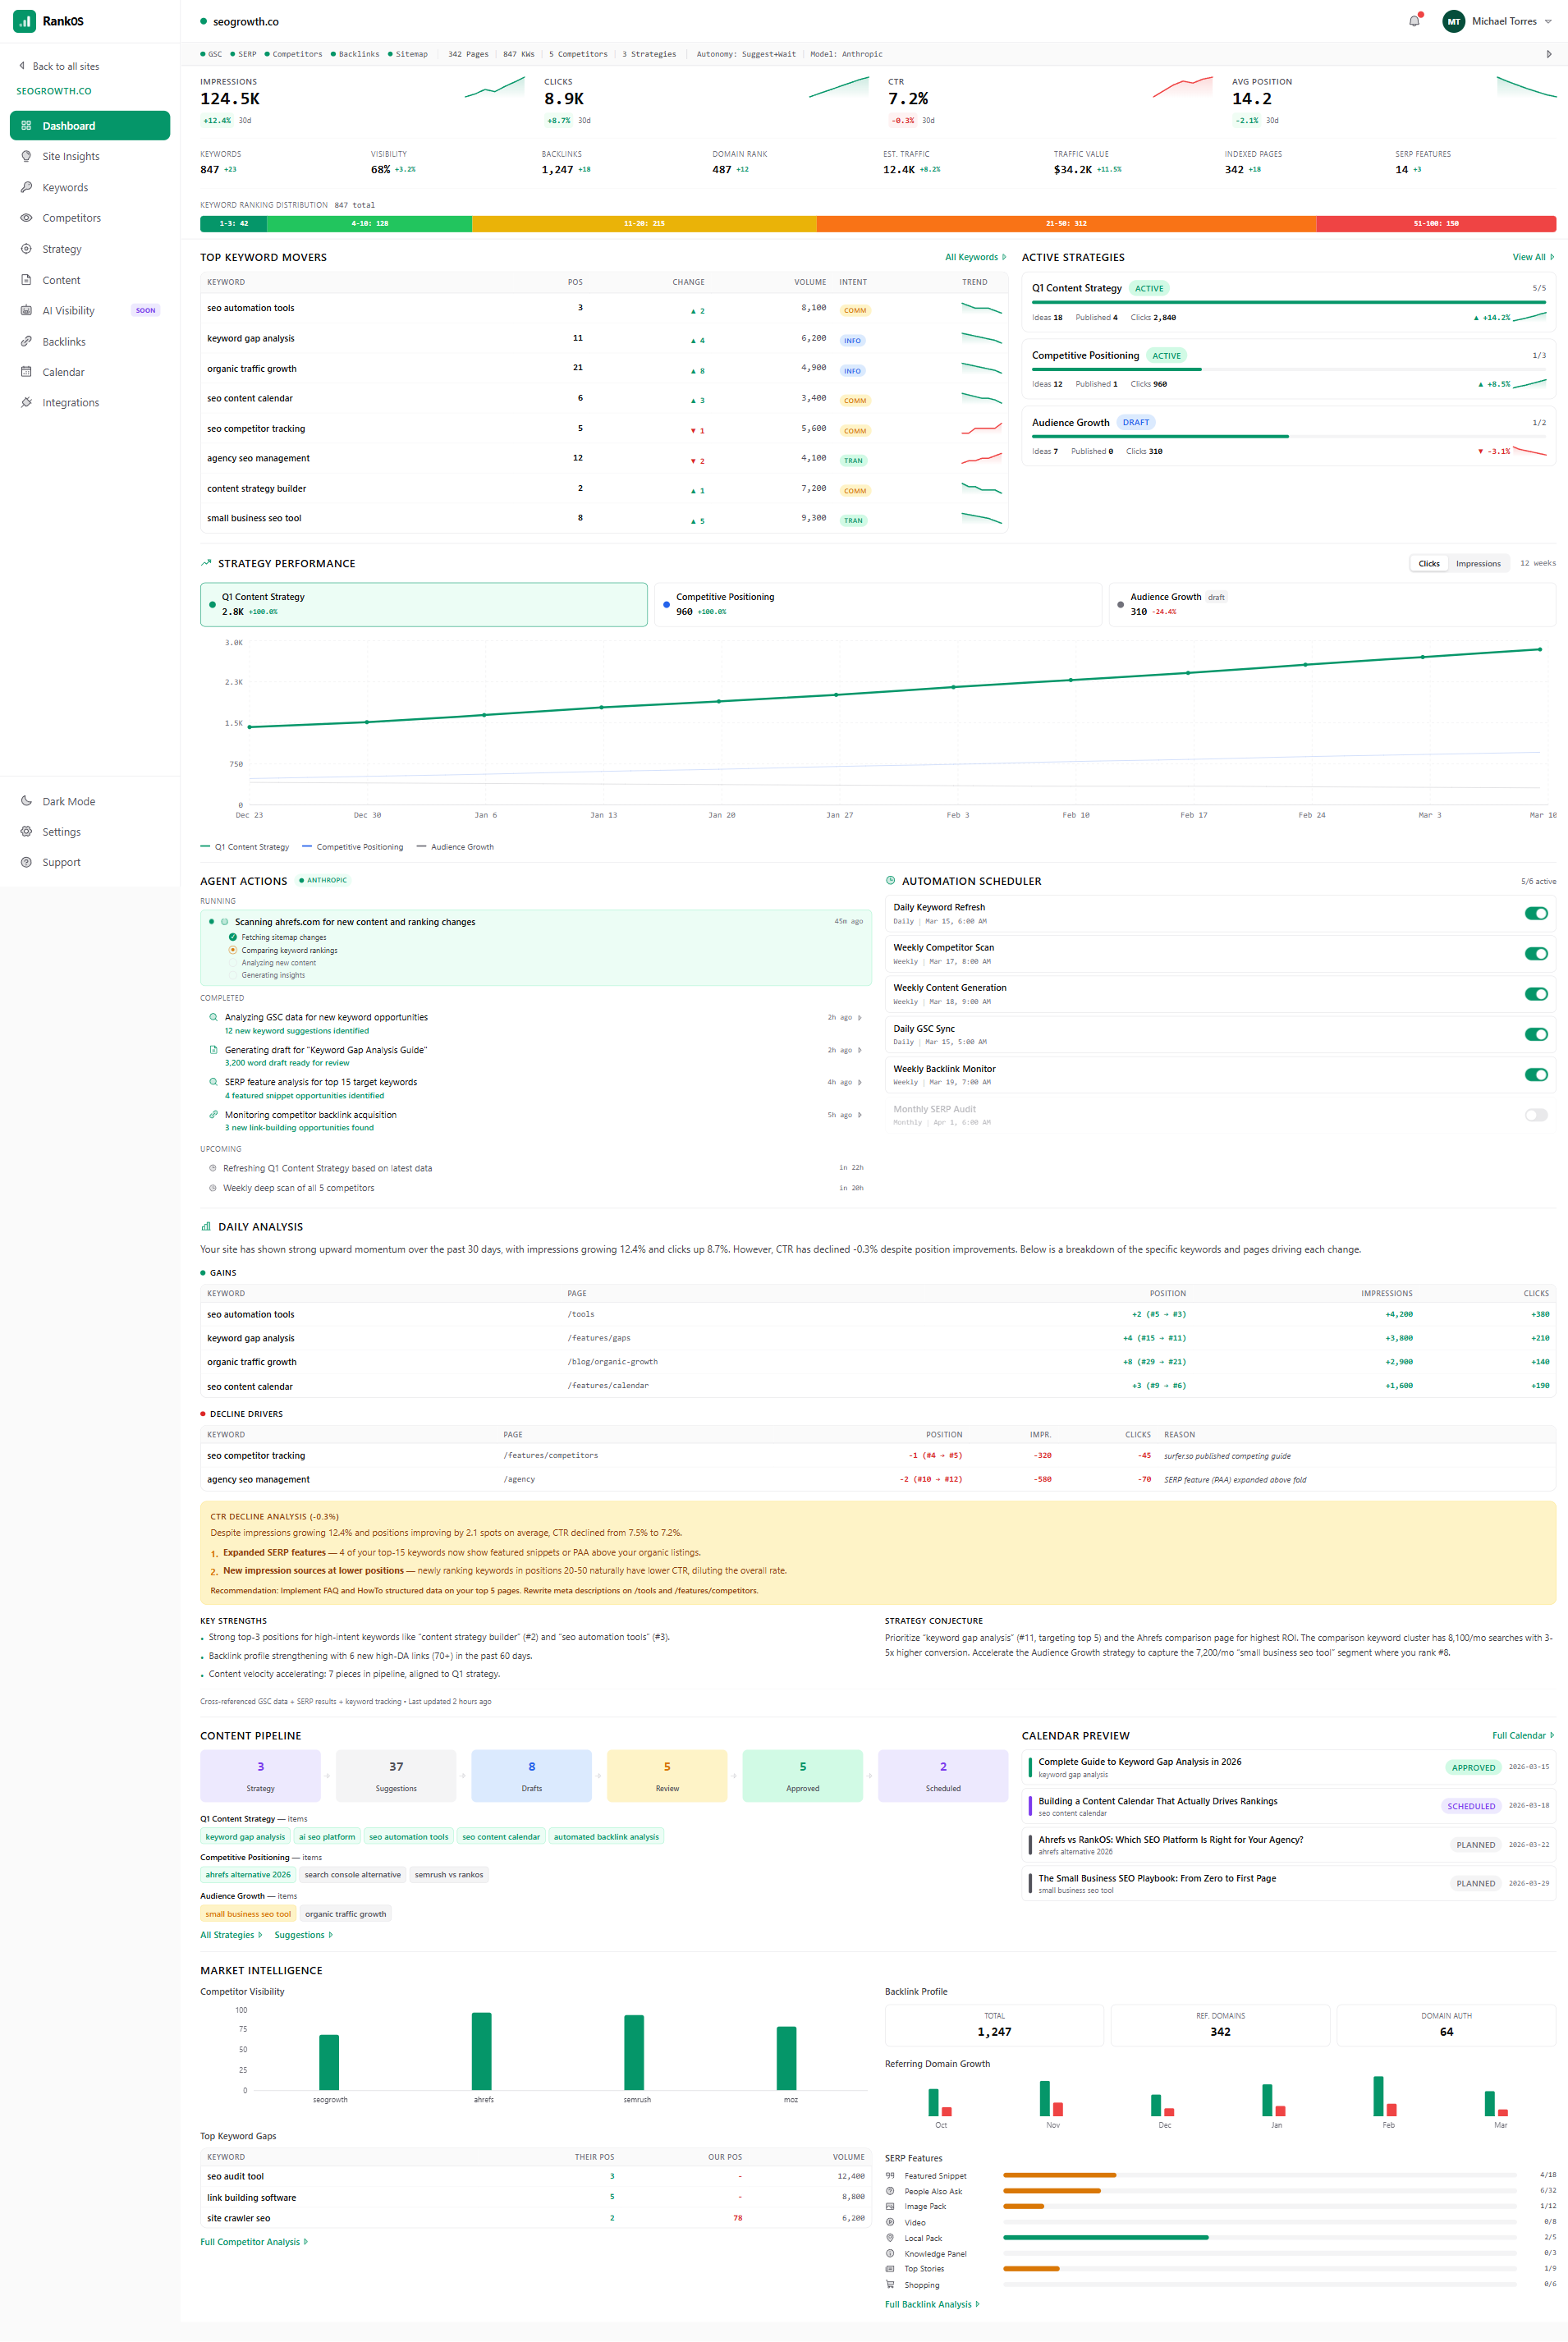Image resolution: width=1568 pixels, height=2342 pixels.
Task: Open the Integrations section
Action: tap(70, 402)
